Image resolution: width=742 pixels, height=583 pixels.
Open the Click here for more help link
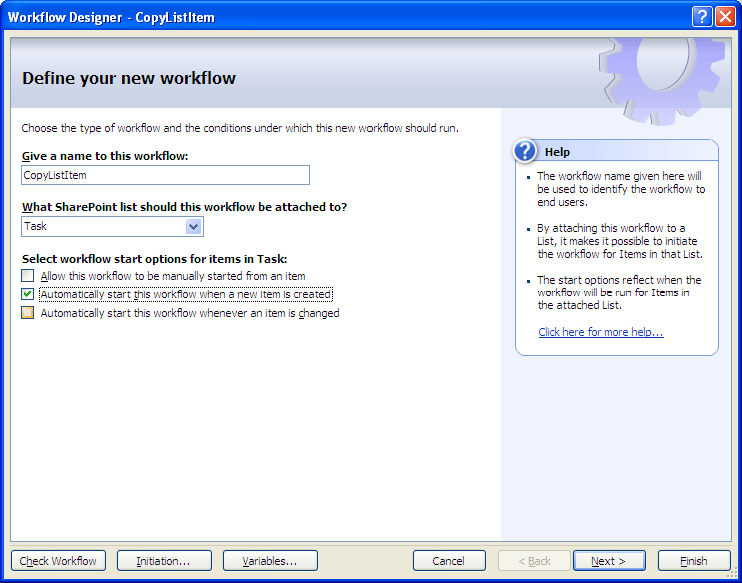point(601,332)
